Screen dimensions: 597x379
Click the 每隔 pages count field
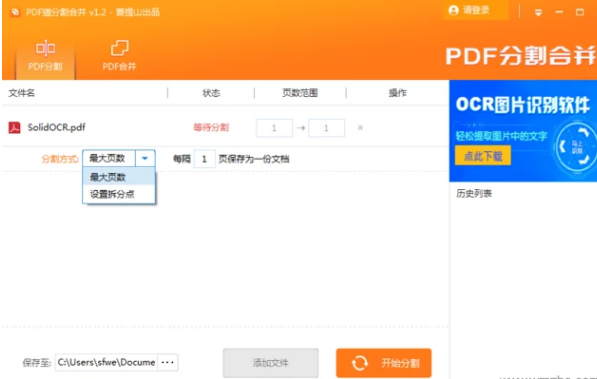pos(204,159)
